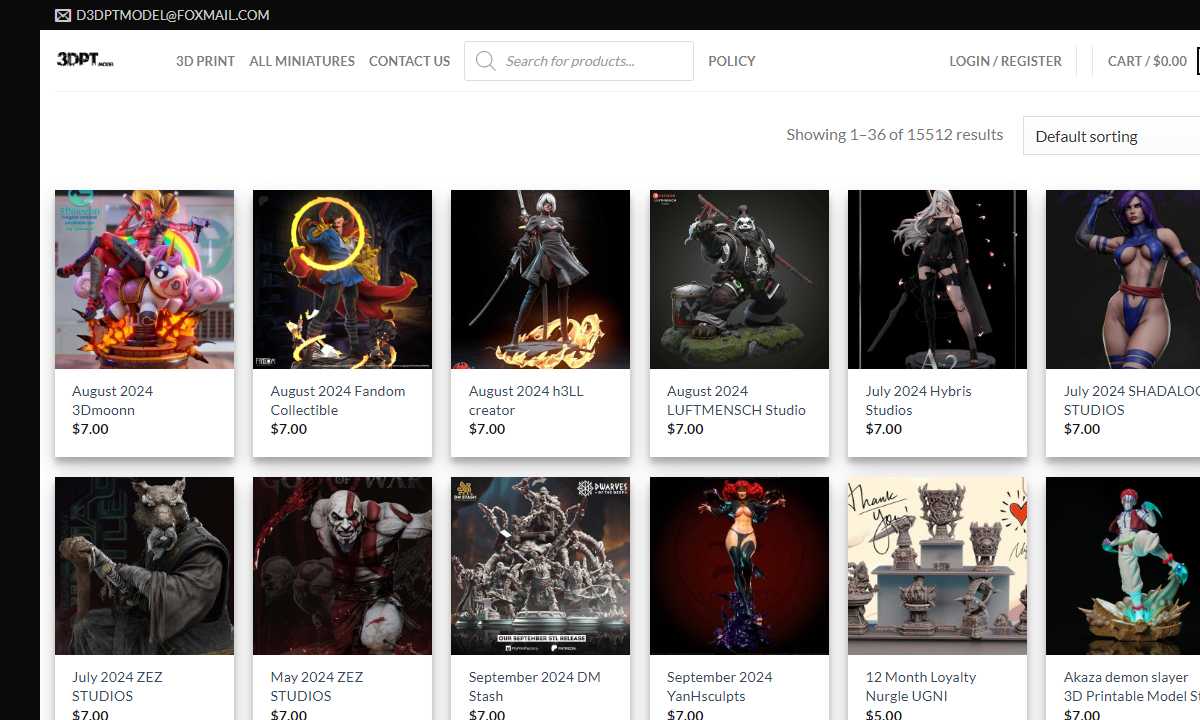This screenshot has height=720, width=1200.
Task: Open September 2024 YanHsculpts image
Action: pos(739,566)
